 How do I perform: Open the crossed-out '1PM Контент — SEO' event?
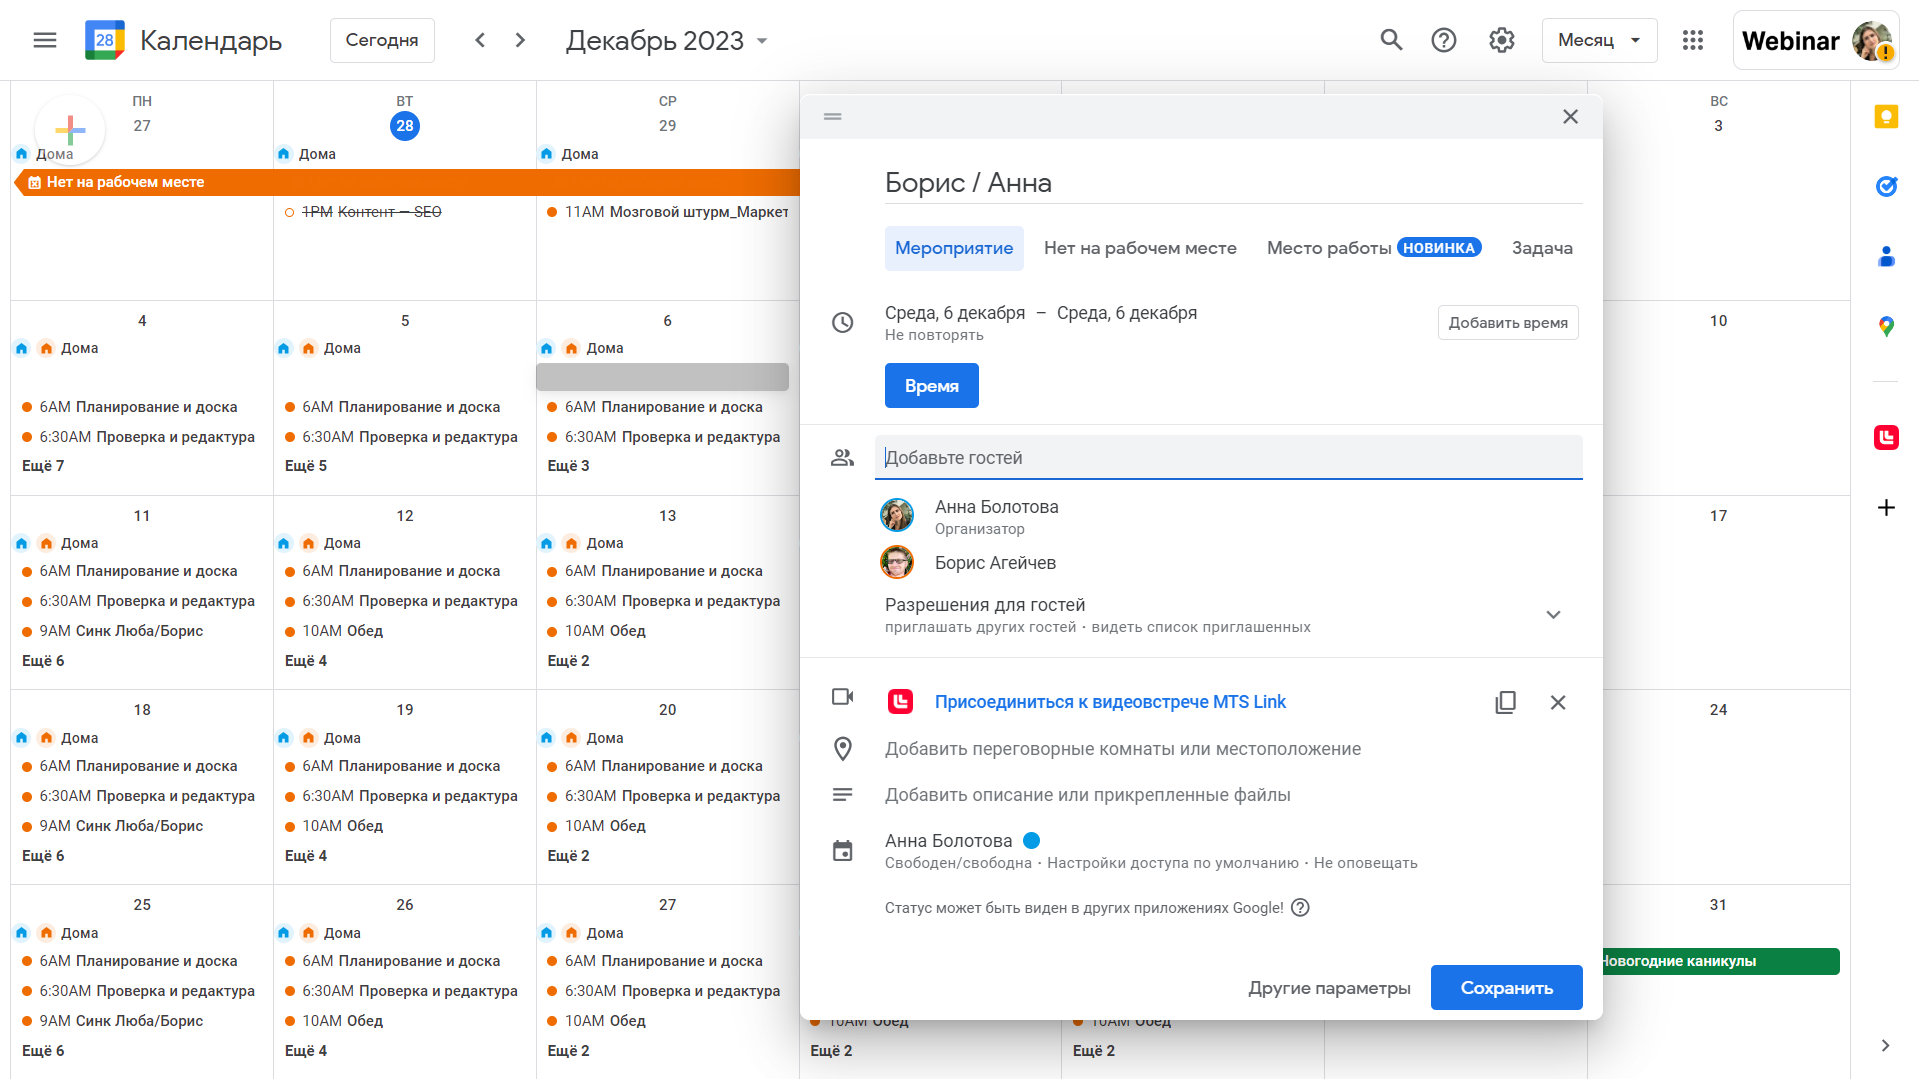363,211
